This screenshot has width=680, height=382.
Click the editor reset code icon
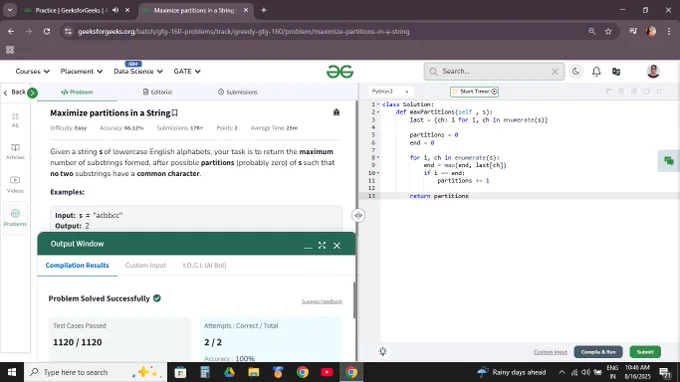(x=646, y=91)
